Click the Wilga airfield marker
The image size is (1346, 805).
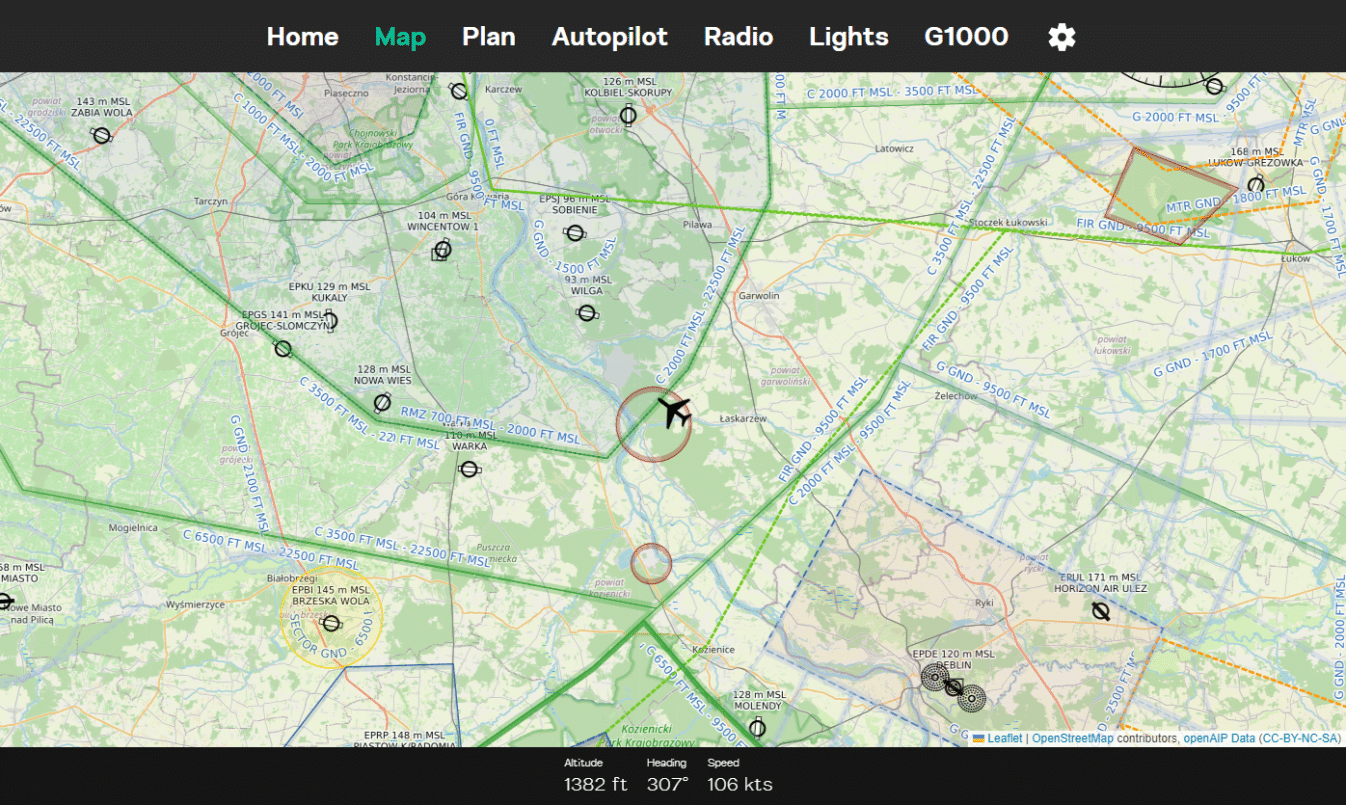[587, 313]
